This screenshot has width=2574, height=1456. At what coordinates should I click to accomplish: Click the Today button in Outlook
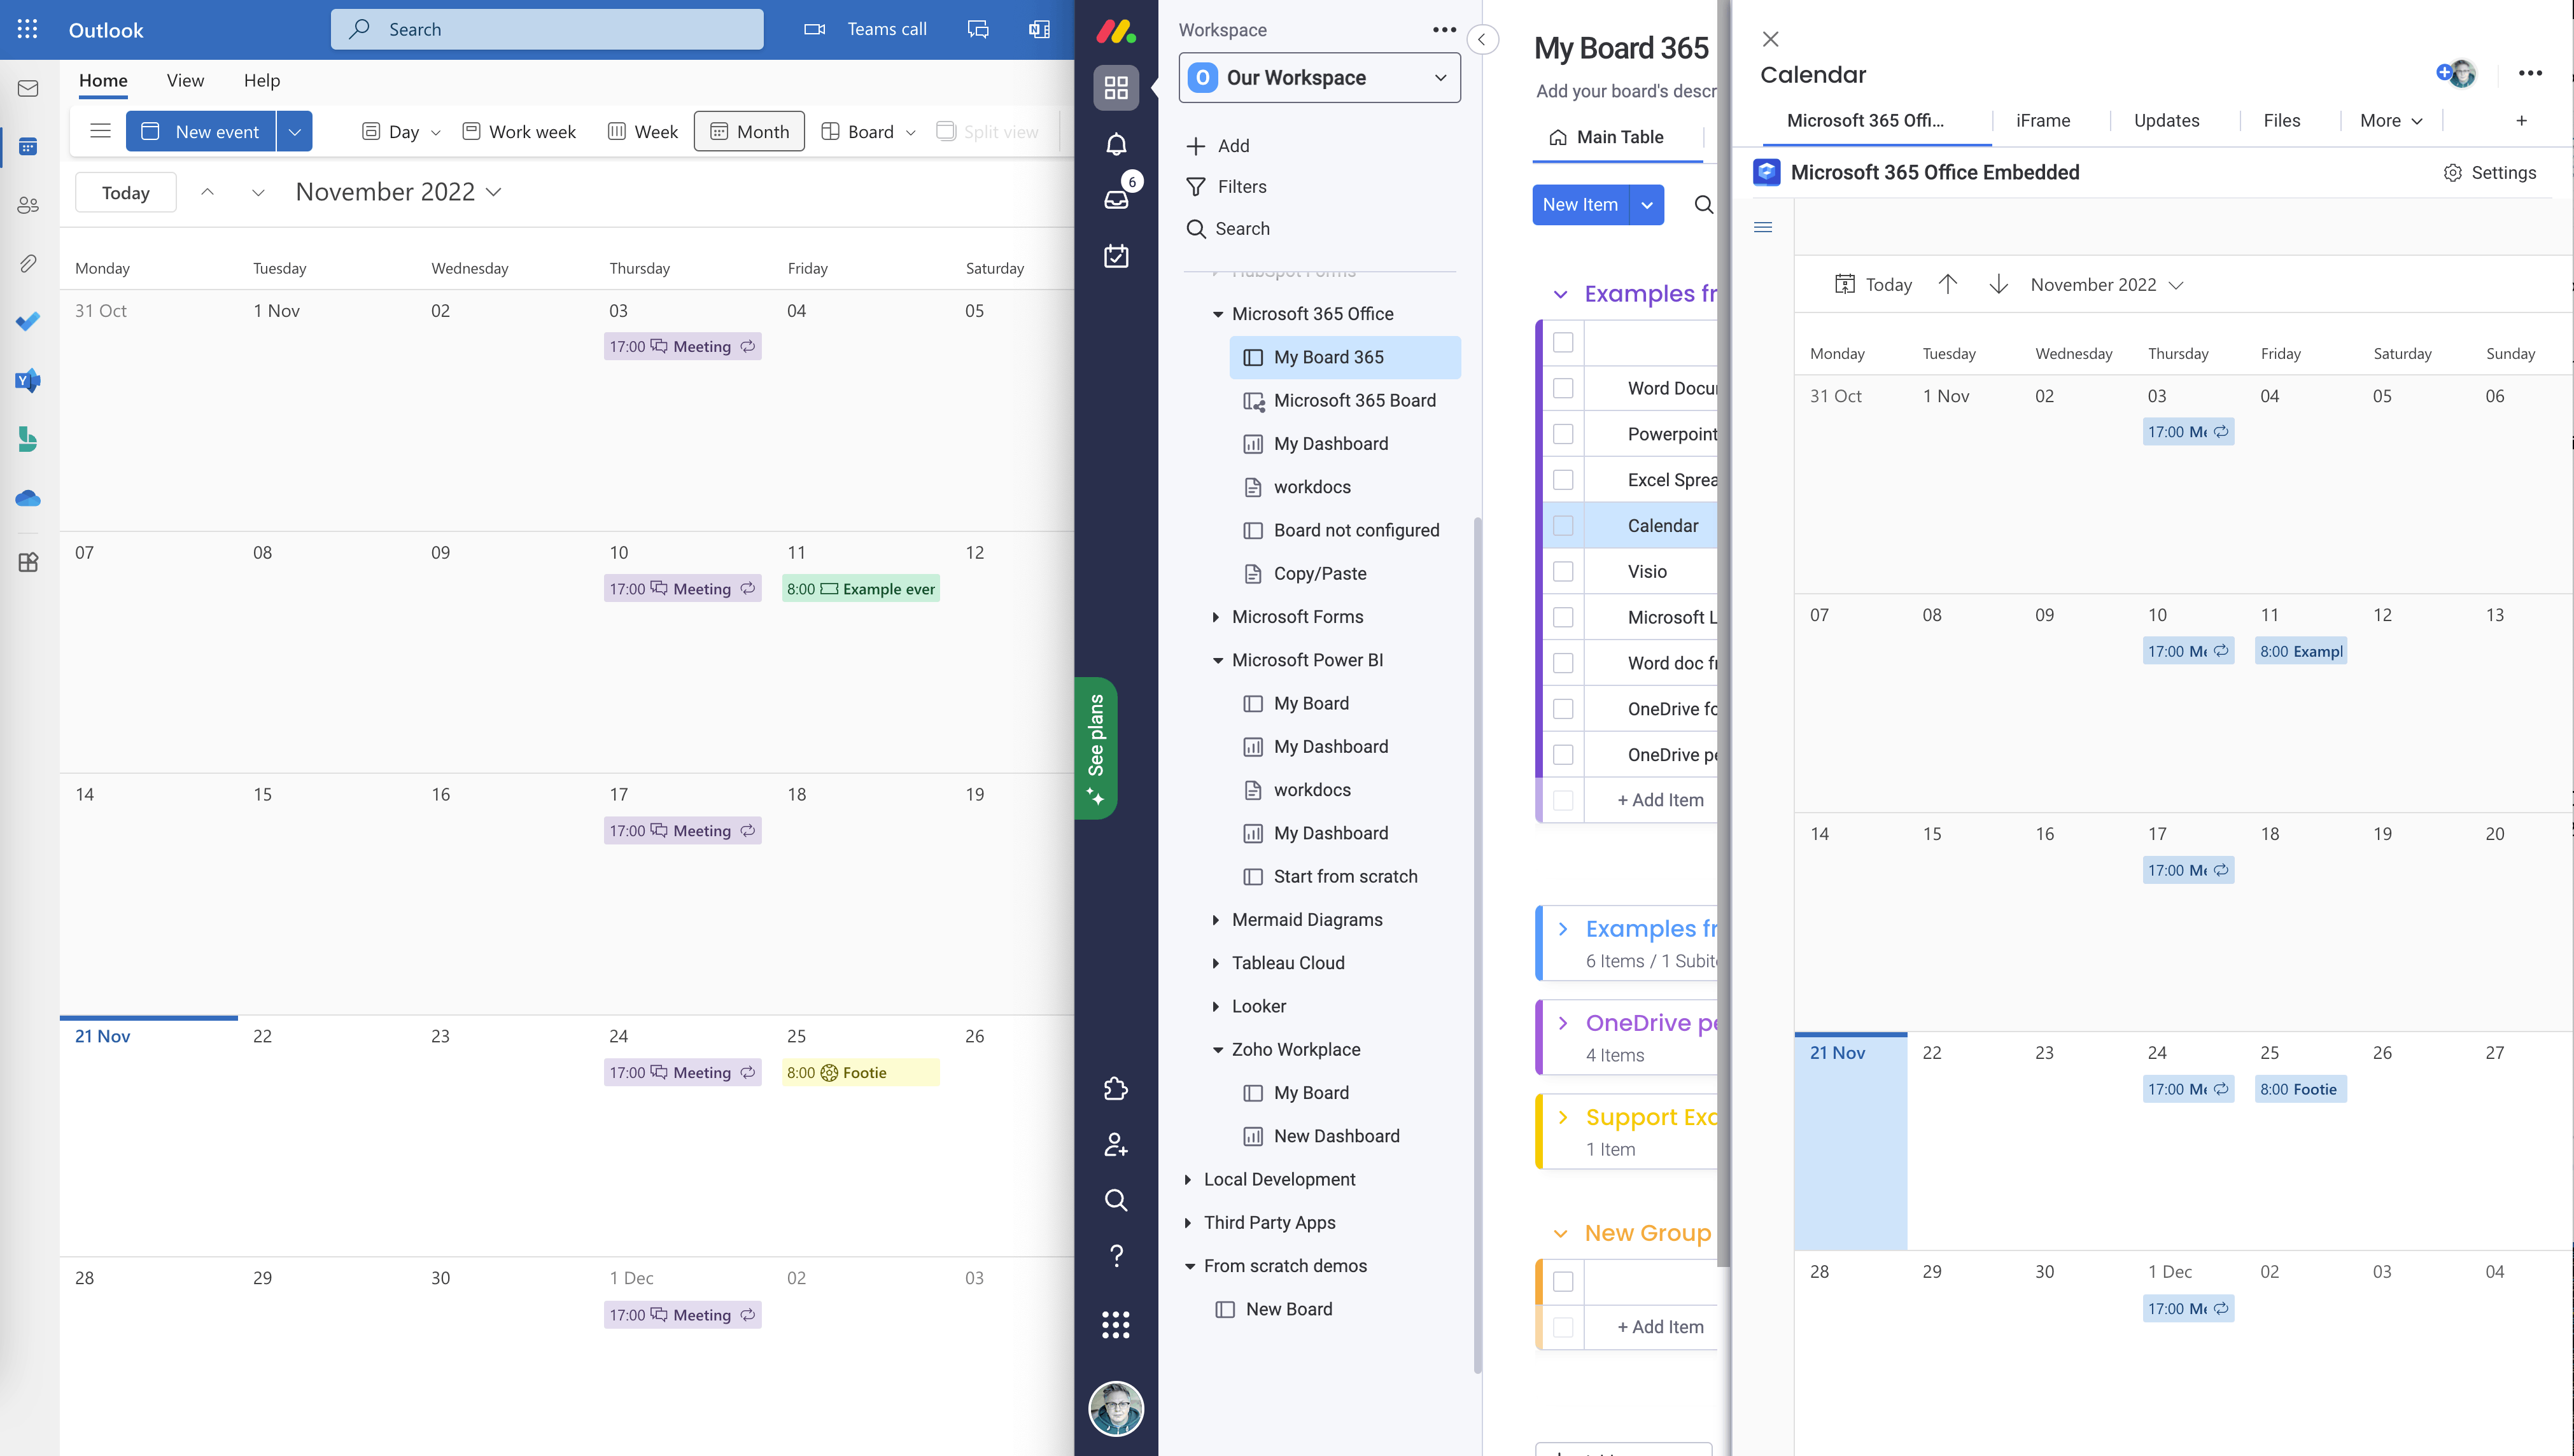125,192
